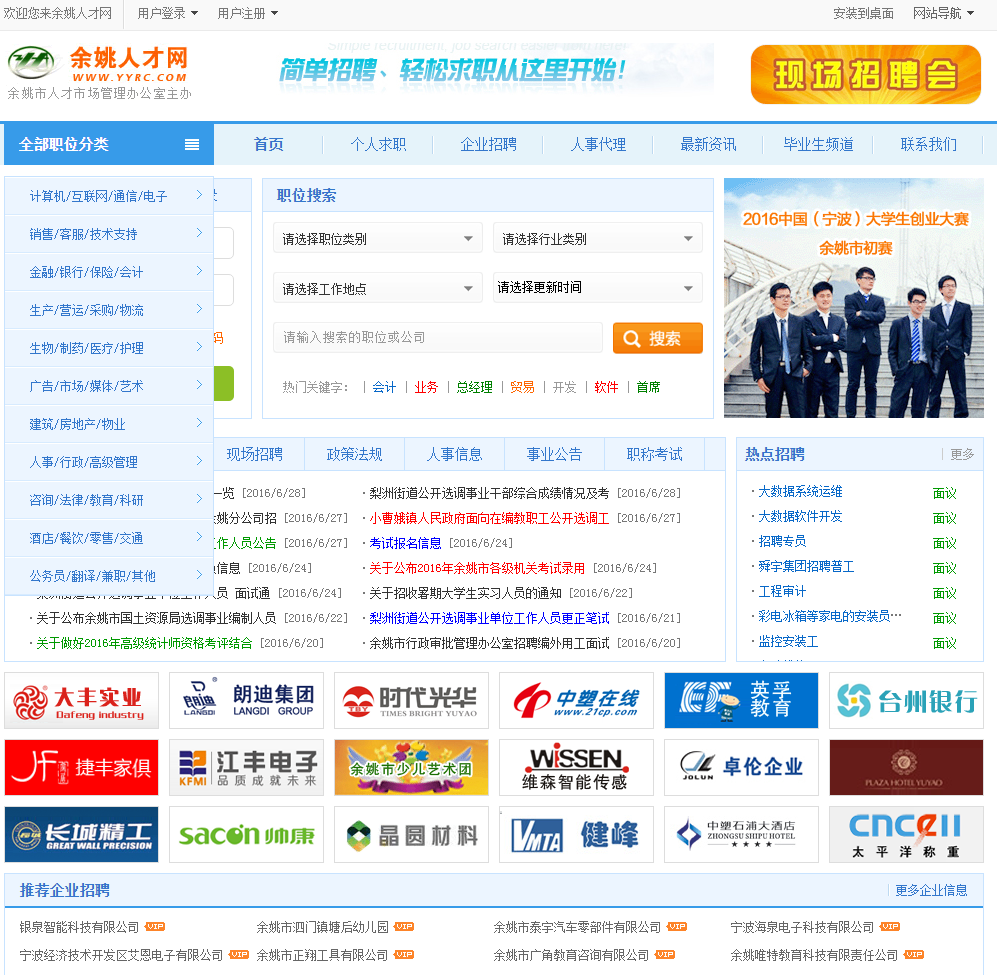Open the 2016大学生创业大赛 banner image
Screen dimensions: 997x975
click(x=854, y=298)
